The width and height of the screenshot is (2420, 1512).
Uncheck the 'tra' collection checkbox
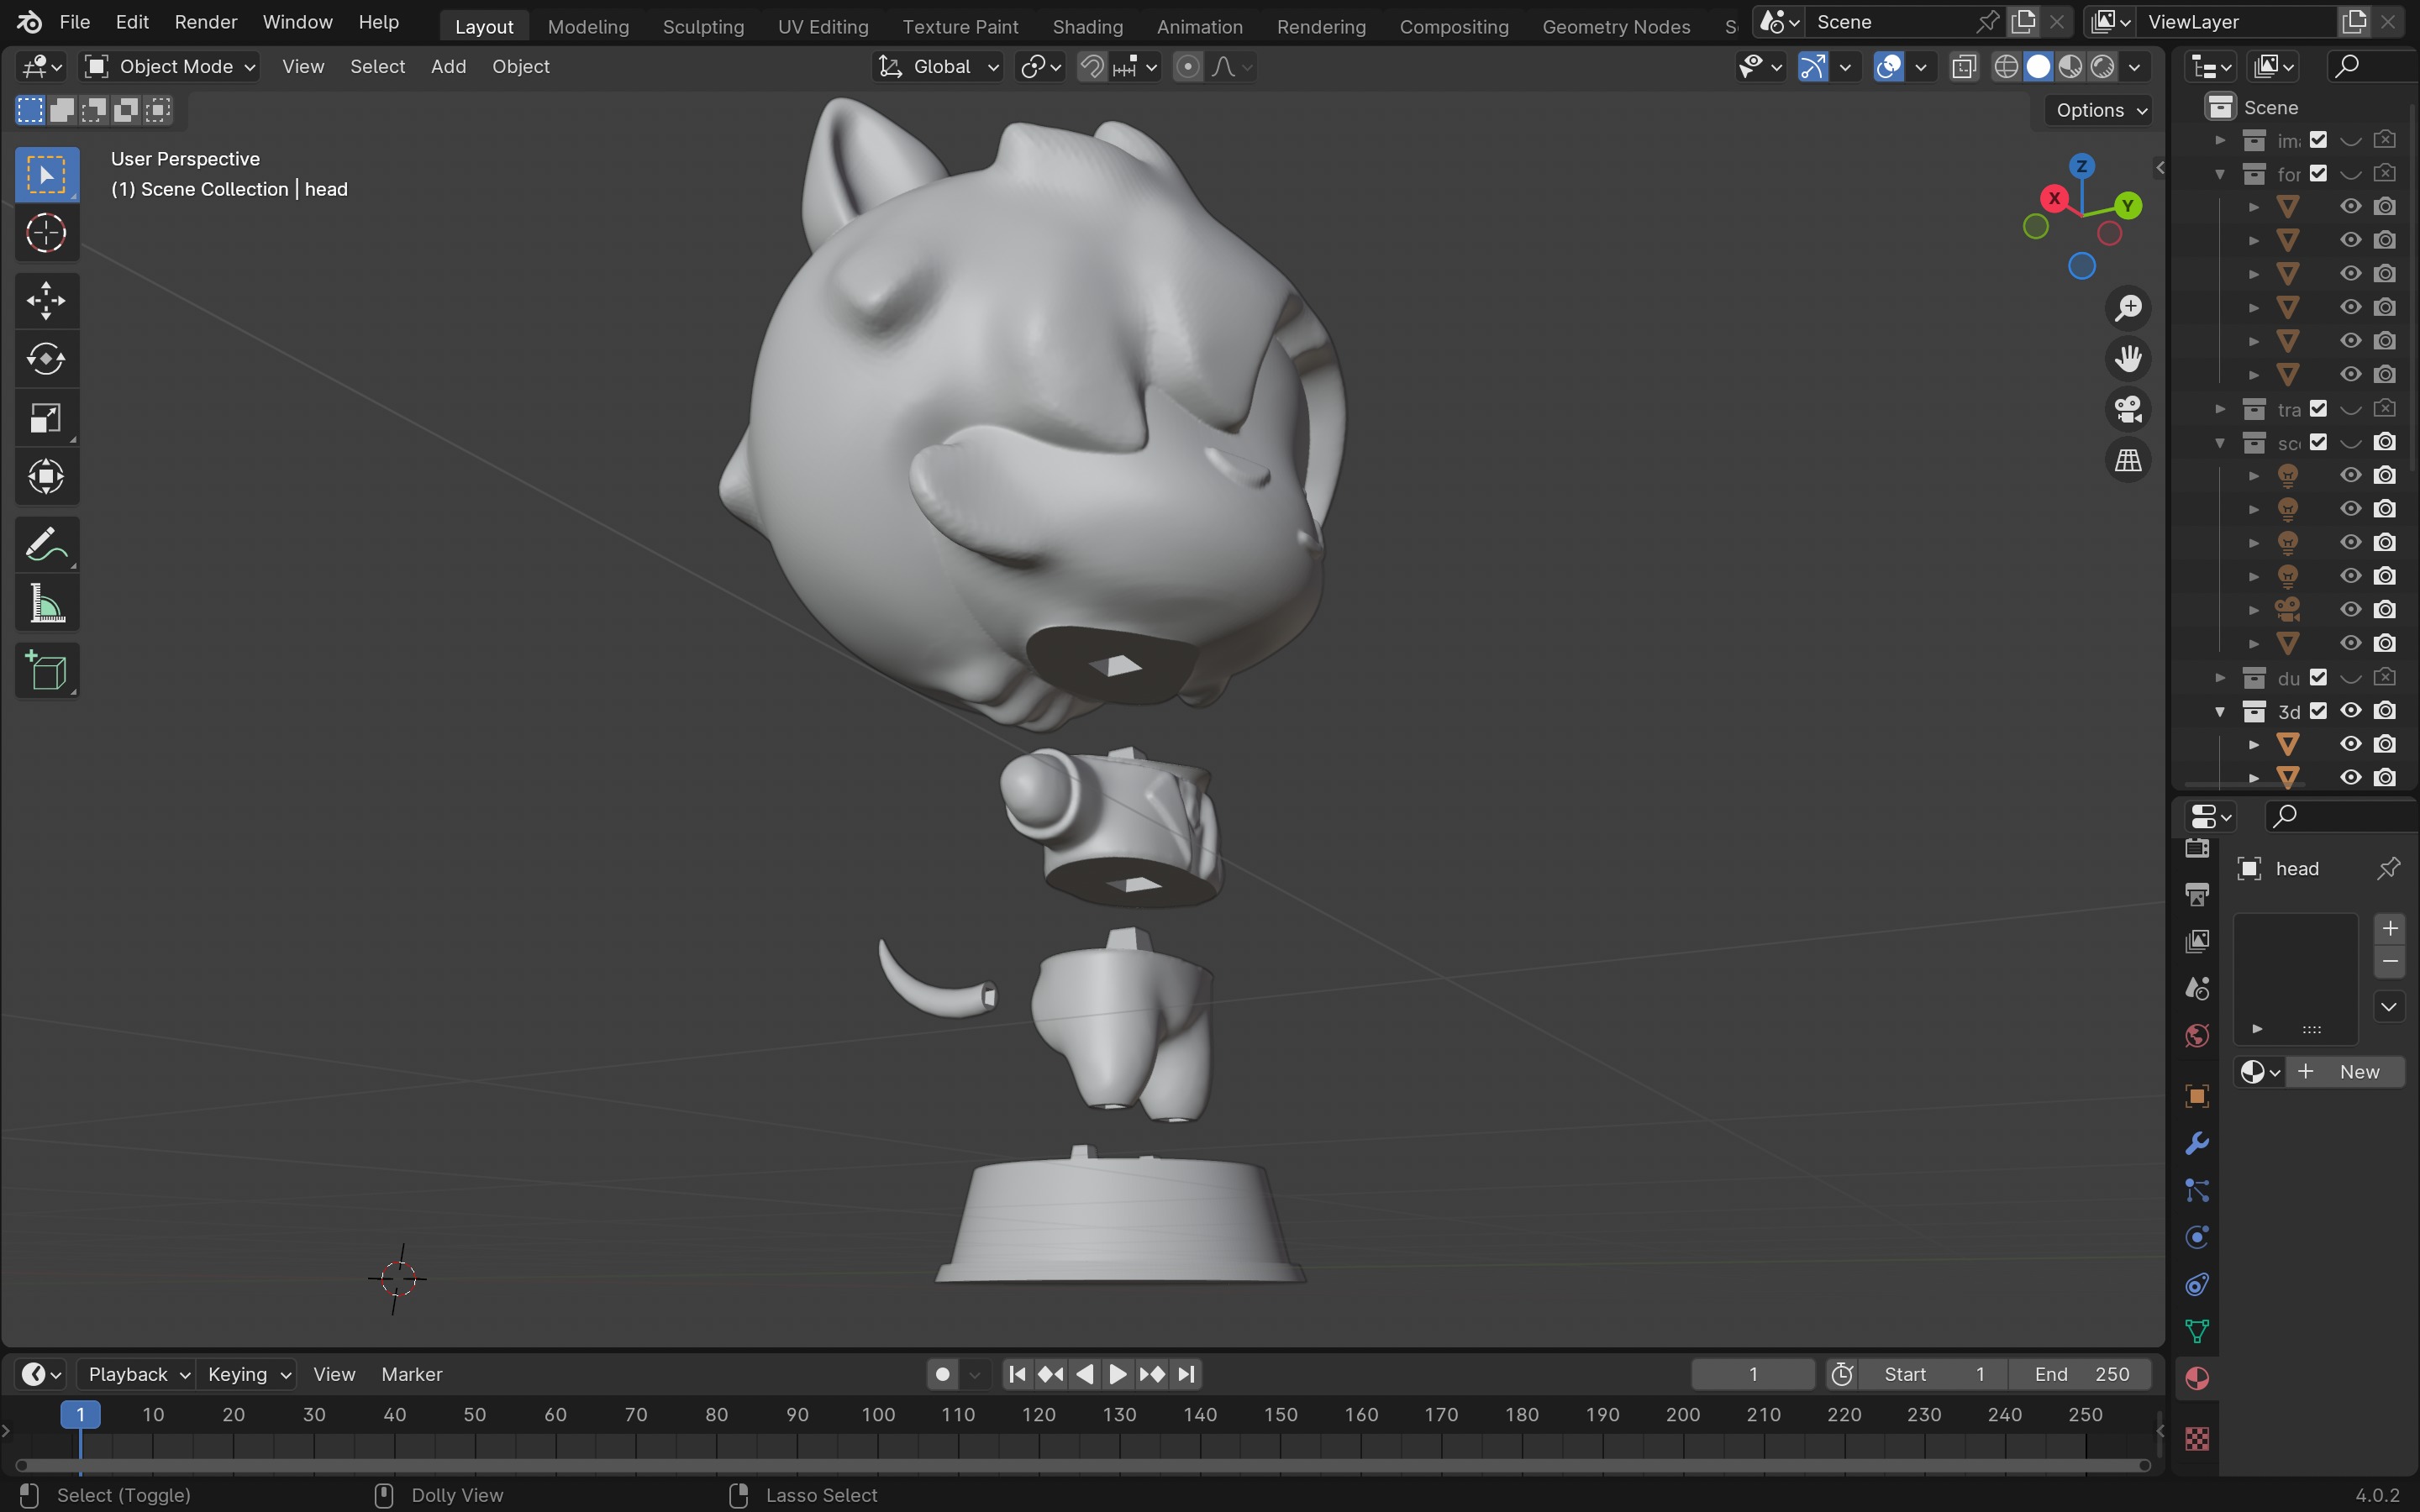coord(2319,409)
